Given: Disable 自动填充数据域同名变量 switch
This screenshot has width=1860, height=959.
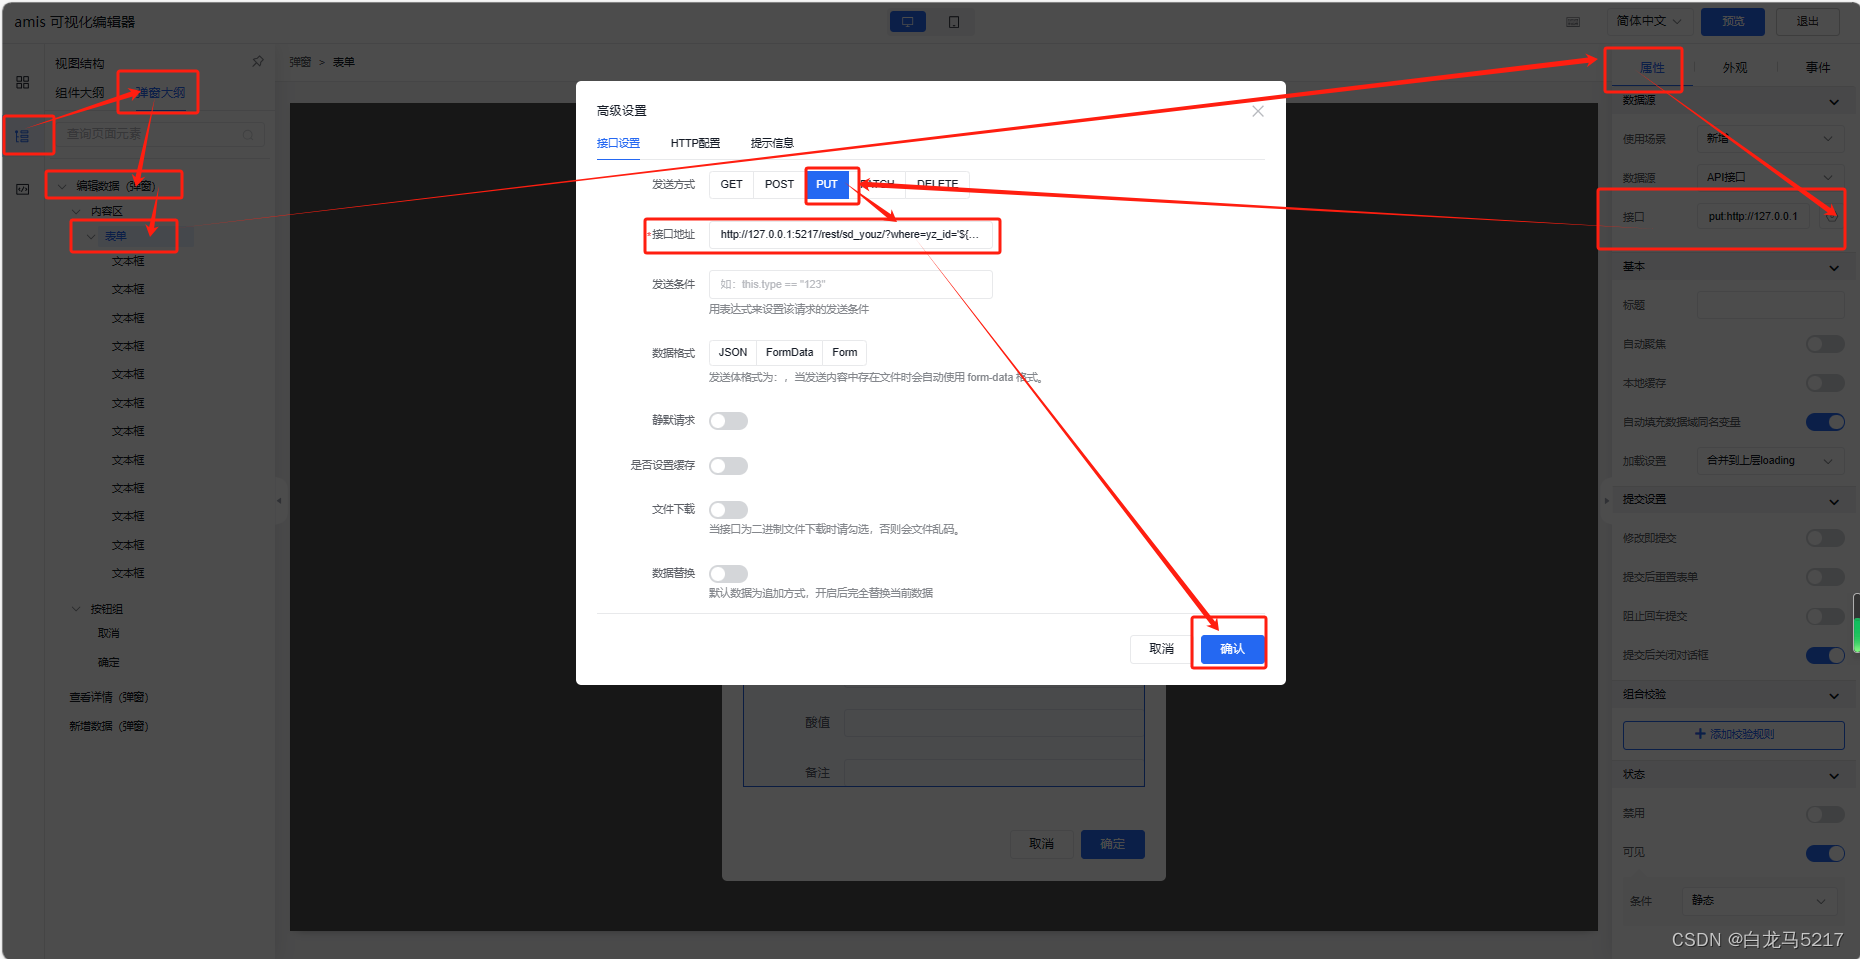Looking at the screenshot, I should [x=1825, y=422].
